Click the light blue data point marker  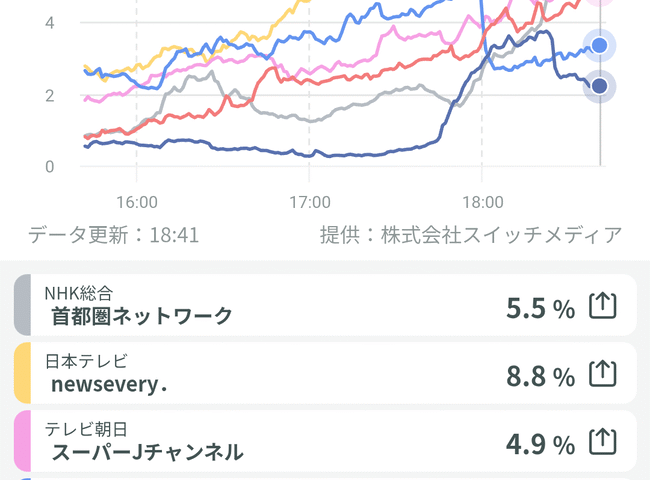click(x=599, y=45)
